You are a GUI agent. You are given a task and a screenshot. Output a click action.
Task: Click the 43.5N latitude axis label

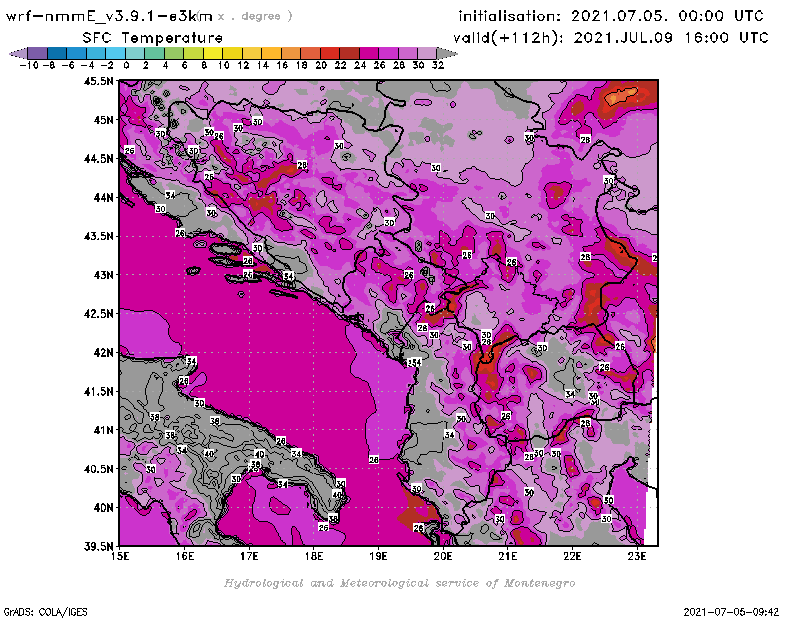pyautogui.click(x=98, y=236)
